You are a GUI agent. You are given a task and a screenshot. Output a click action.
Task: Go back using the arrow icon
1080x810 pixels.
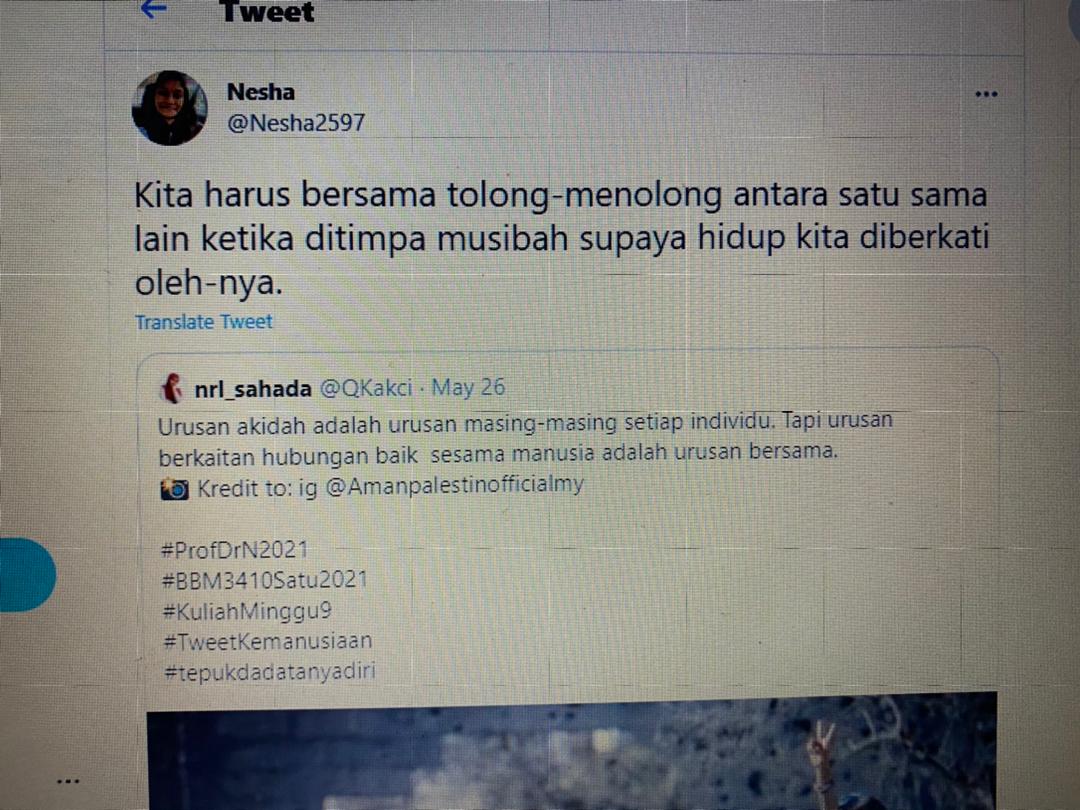tap(153, 9)
